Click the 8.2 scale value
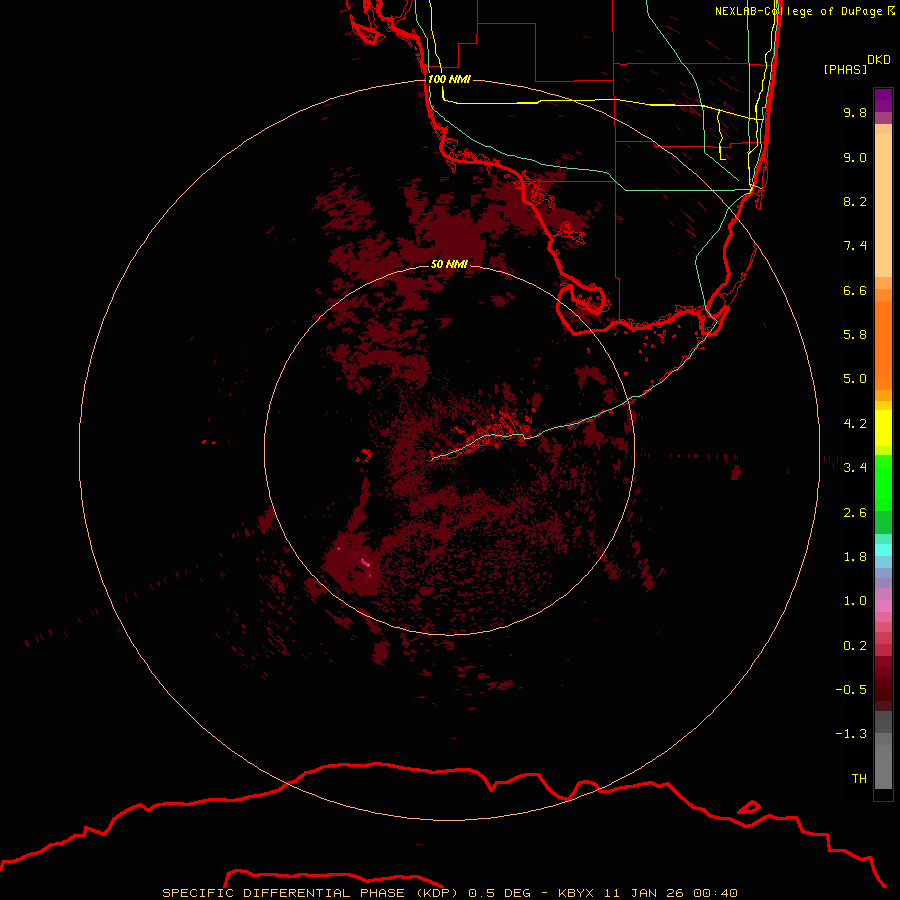 855,201
